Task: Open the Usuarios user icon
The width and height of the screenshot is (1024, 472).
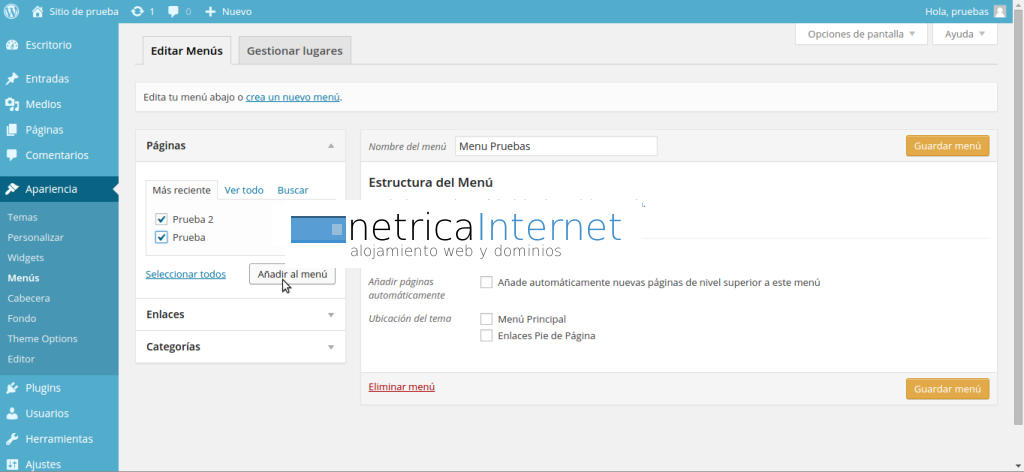Action: (x=12, y=413)
